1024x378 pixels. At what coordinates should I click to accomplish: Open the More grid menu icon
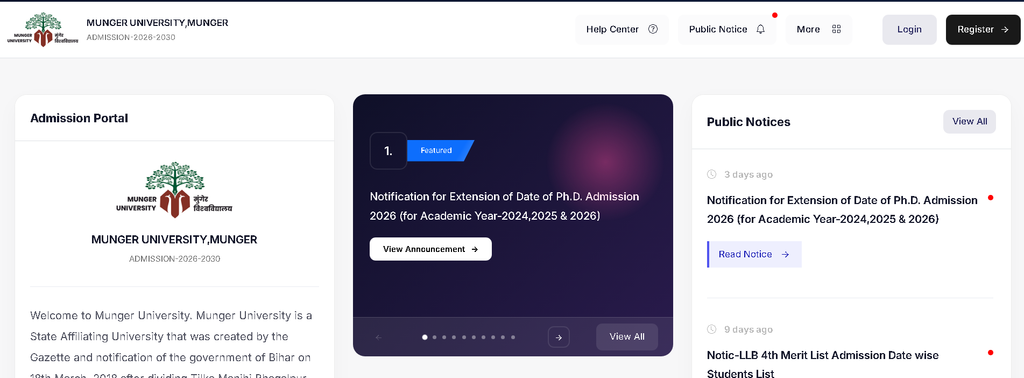[836, 29]
